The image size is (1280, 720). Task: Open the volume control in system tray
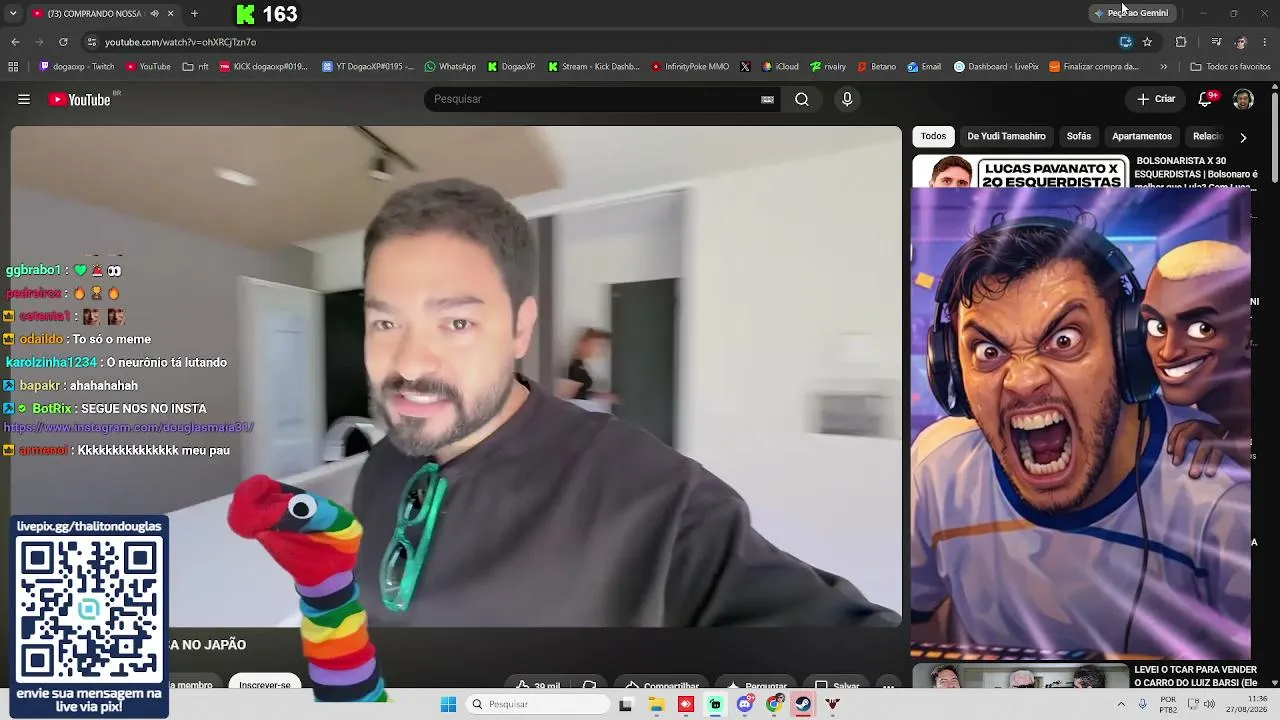click(x=1209, y=704)
